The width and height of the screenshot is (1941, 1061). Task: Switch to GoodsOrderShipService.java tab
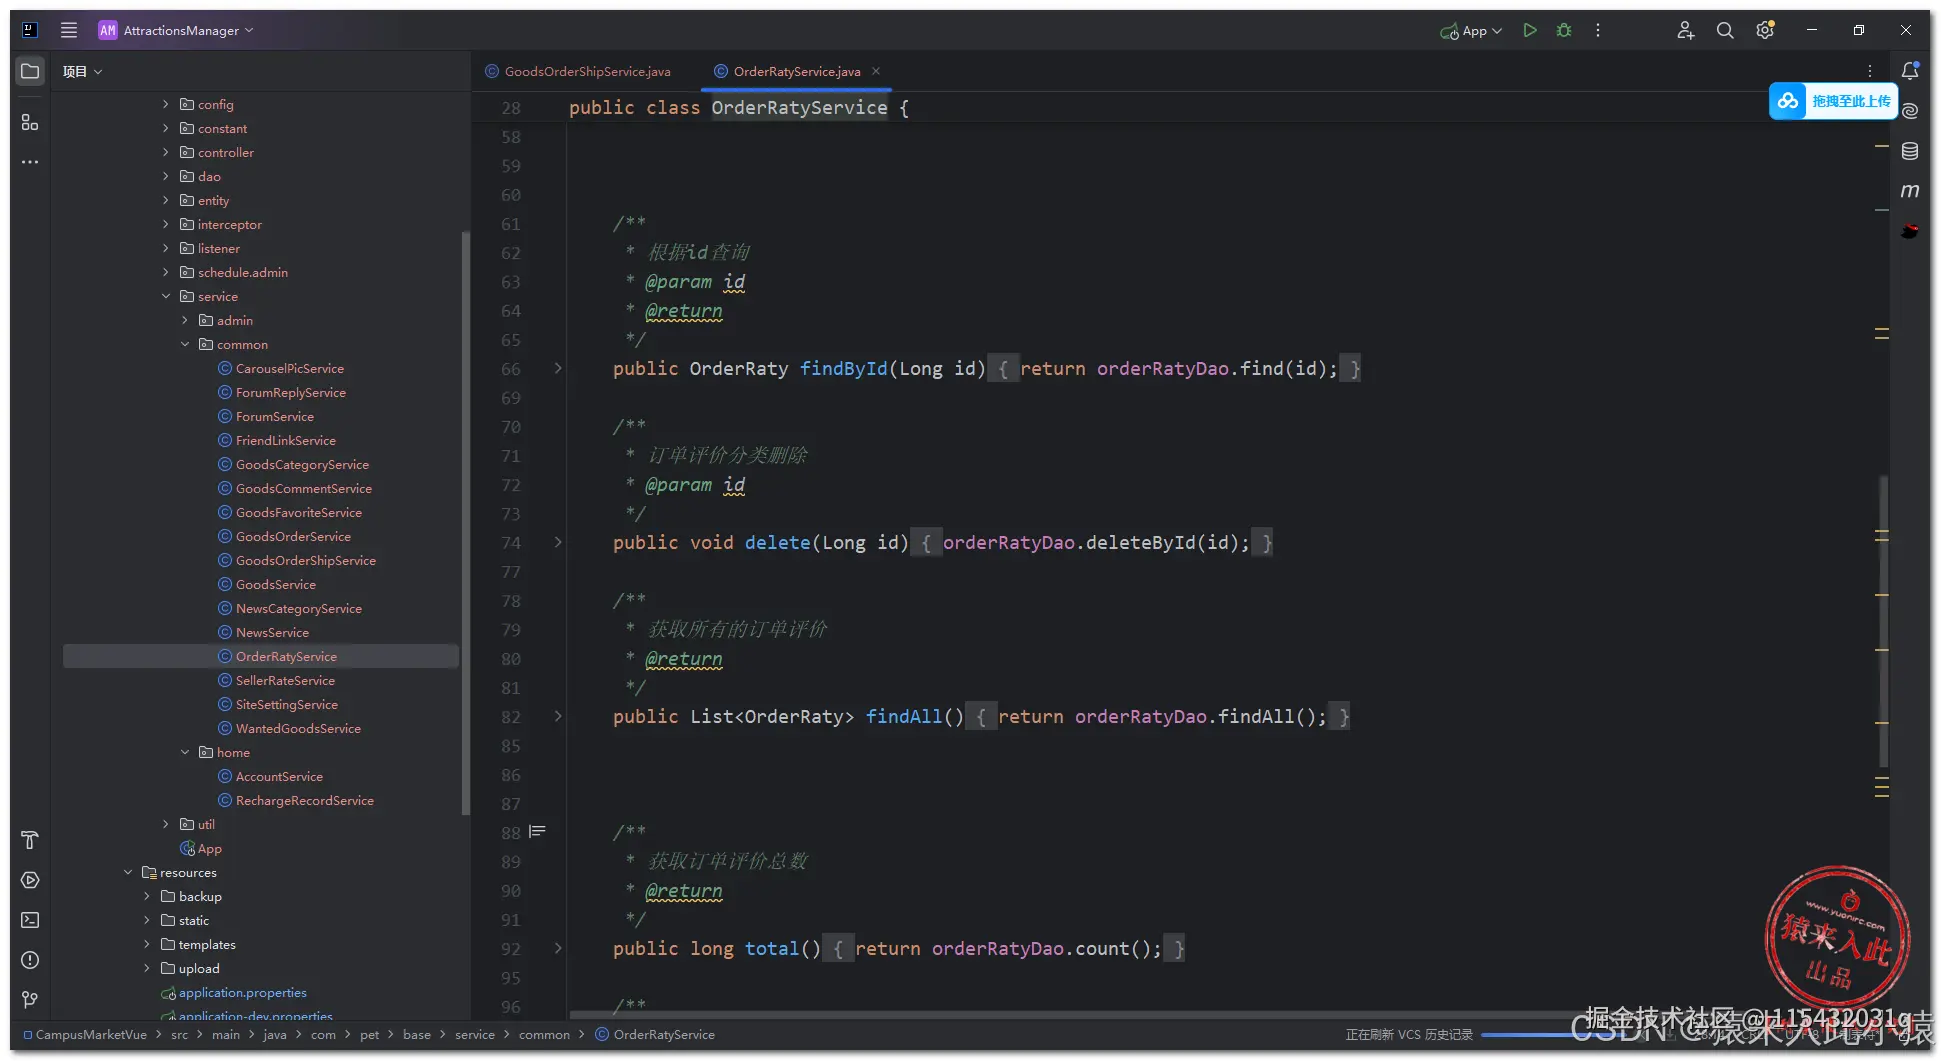point(578,71)
